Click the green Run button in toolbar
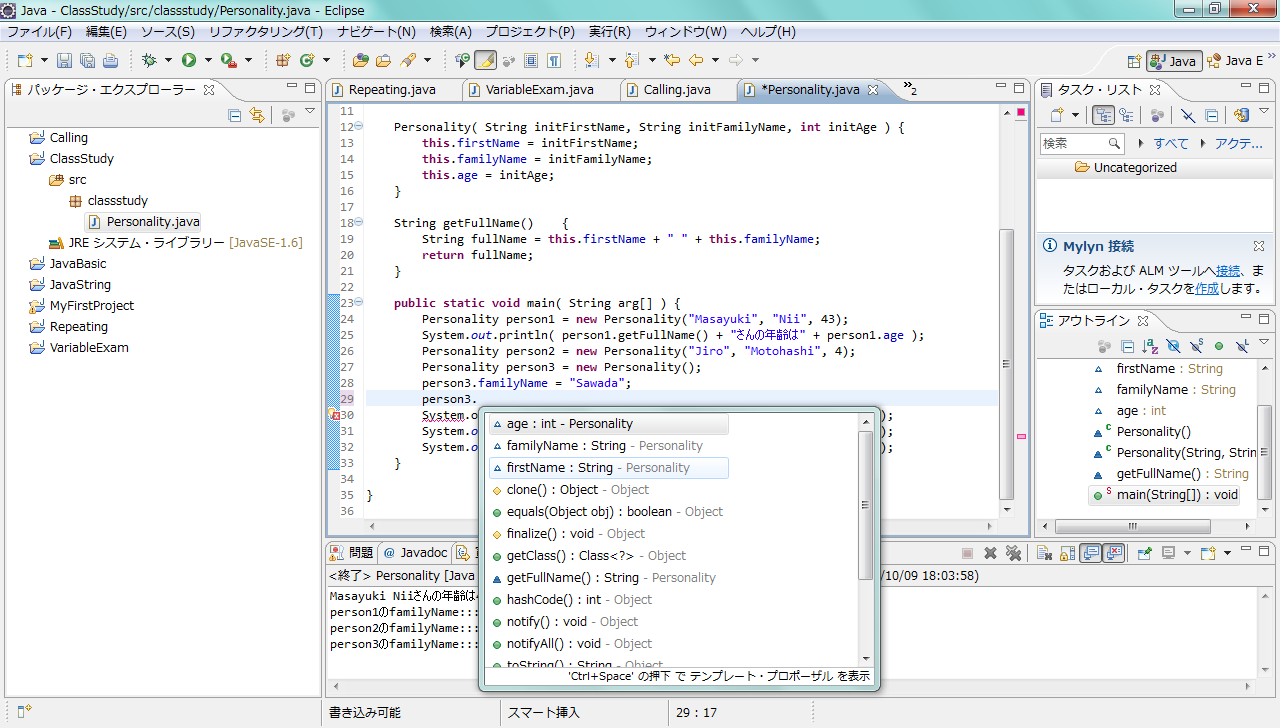 188,60
